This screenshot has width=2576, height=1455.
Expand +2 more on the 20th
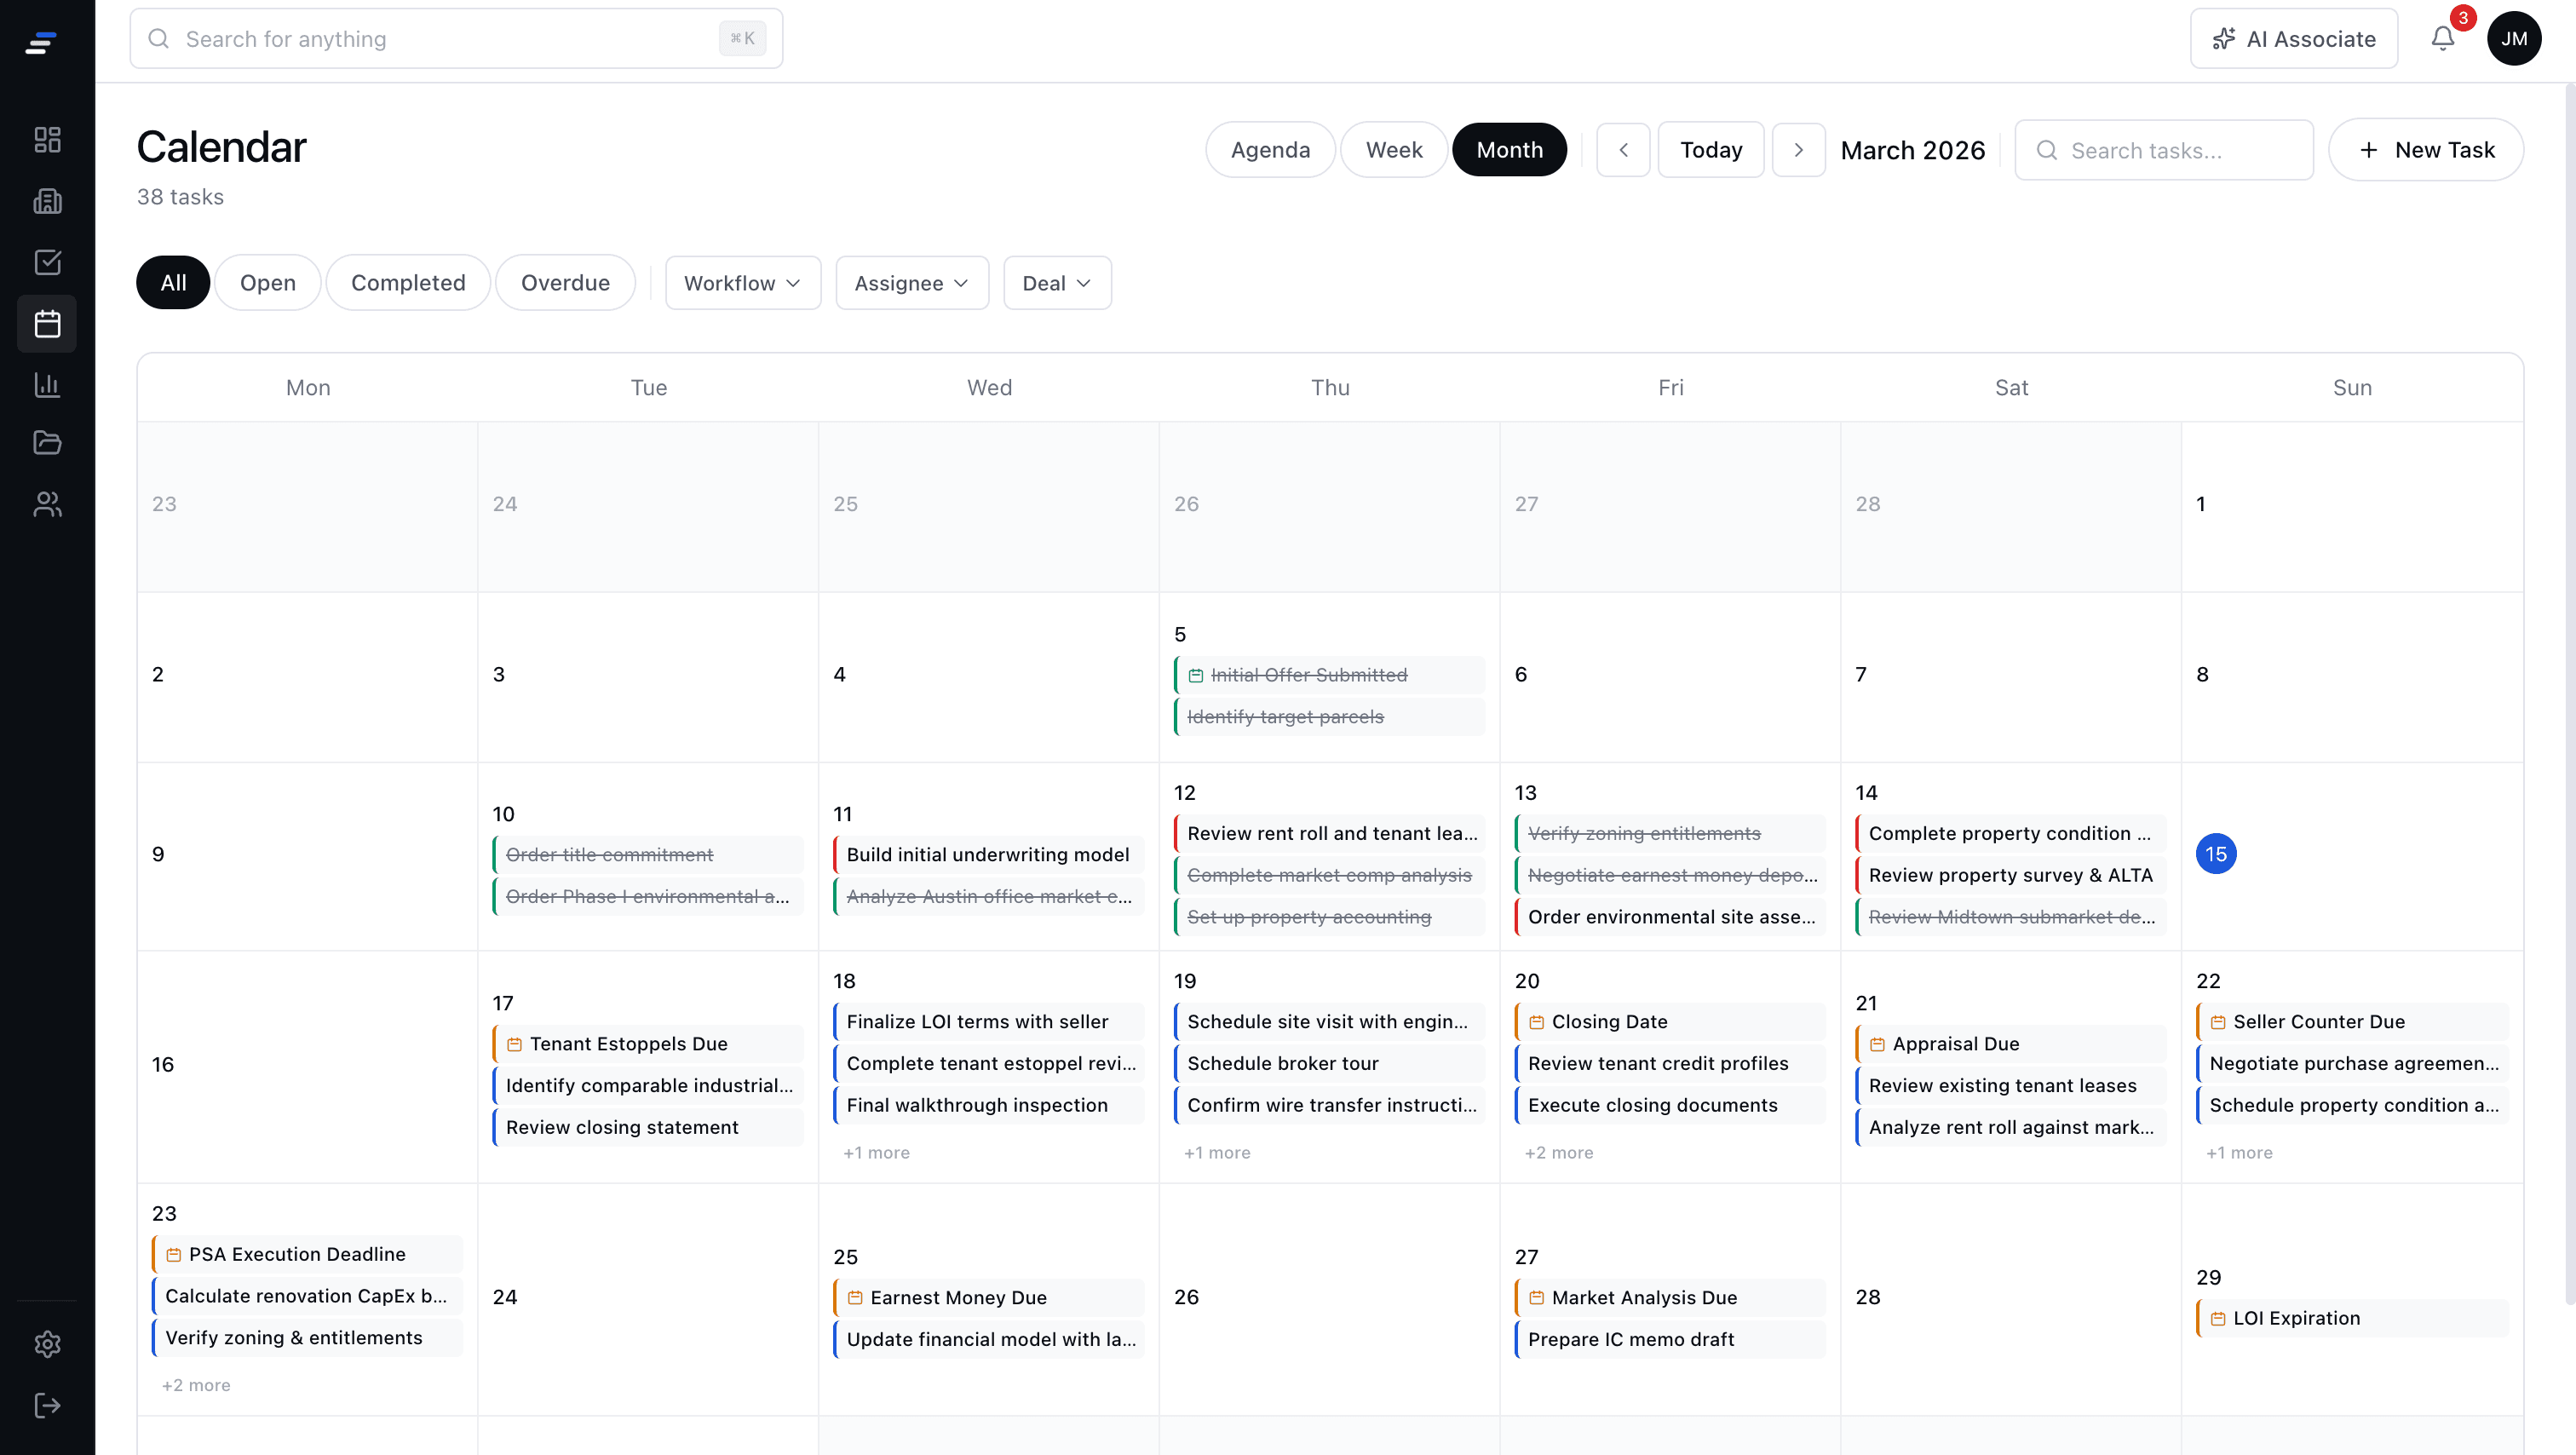click(1559, 1153)
